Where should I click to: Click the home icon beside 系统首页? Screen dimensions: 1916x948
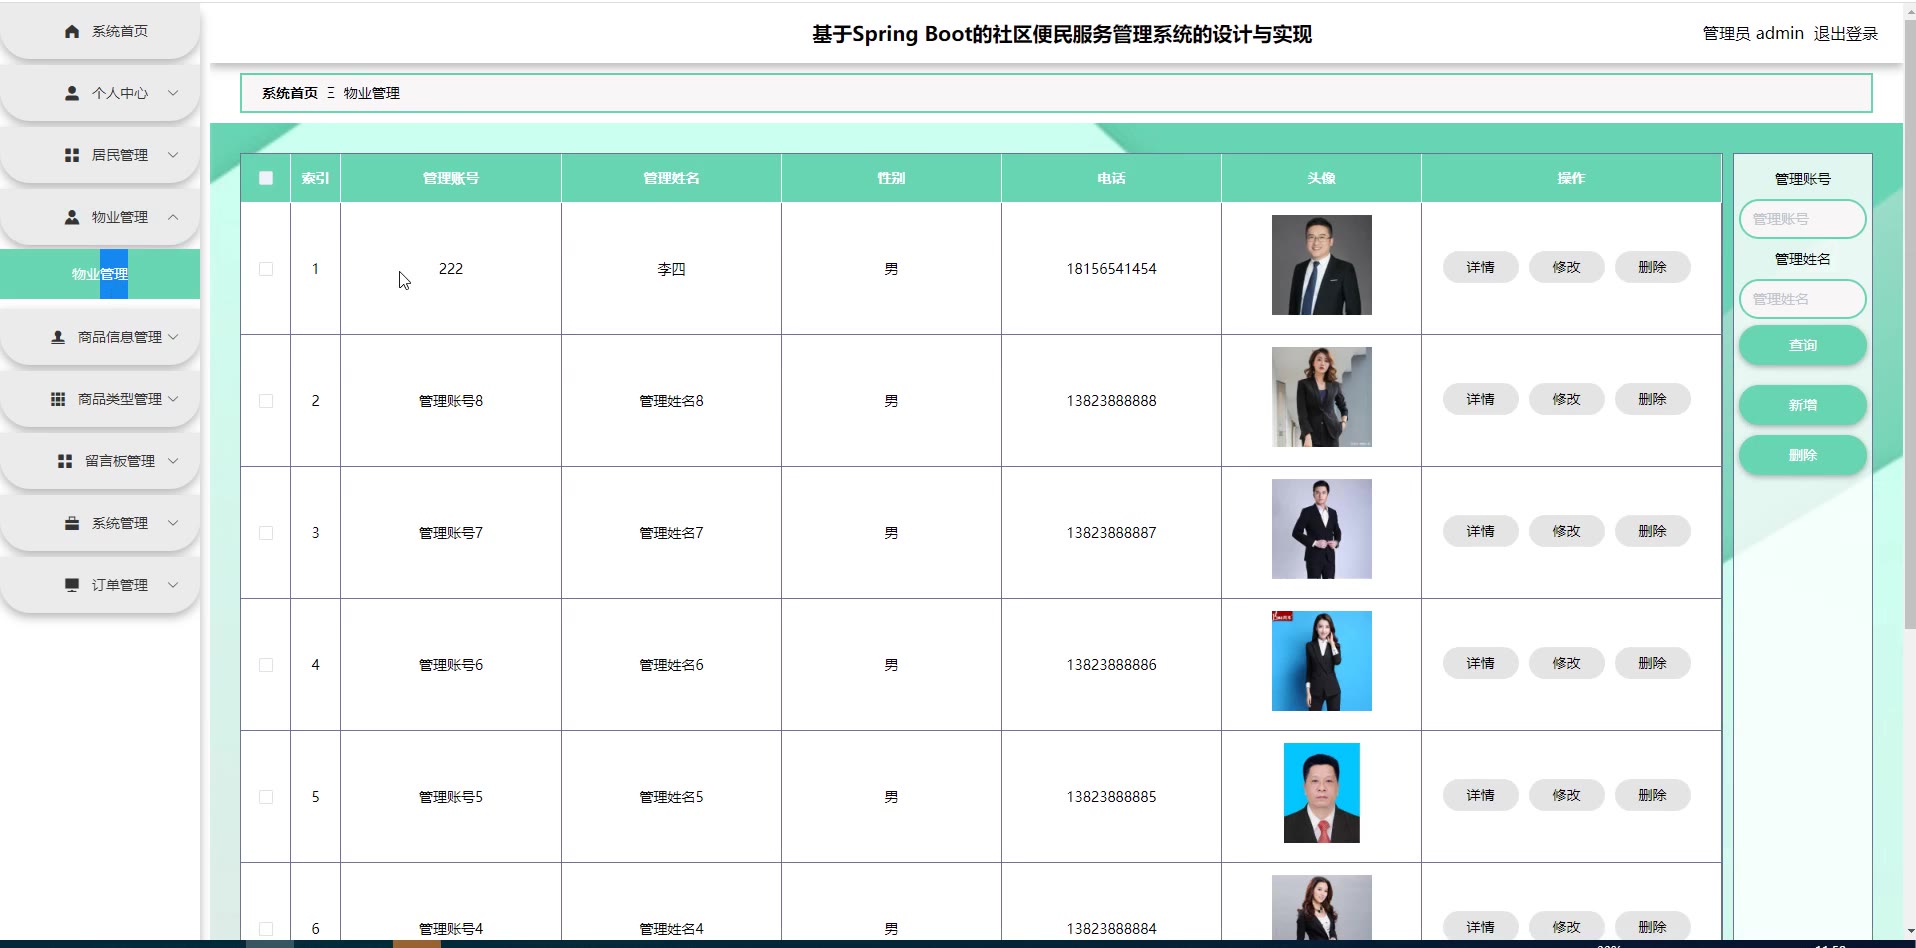pyautogui.click(x=72, y=32)
